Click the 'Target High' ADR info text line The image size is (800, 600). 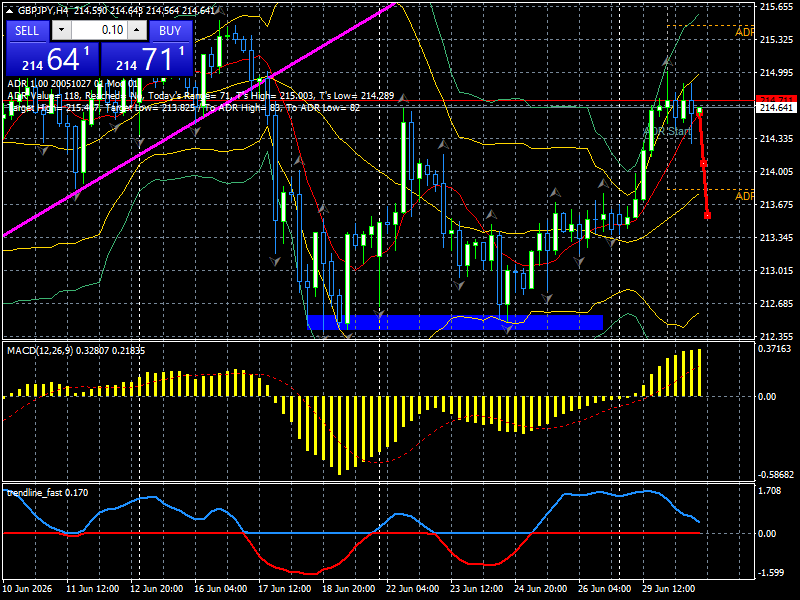(184, 108)
